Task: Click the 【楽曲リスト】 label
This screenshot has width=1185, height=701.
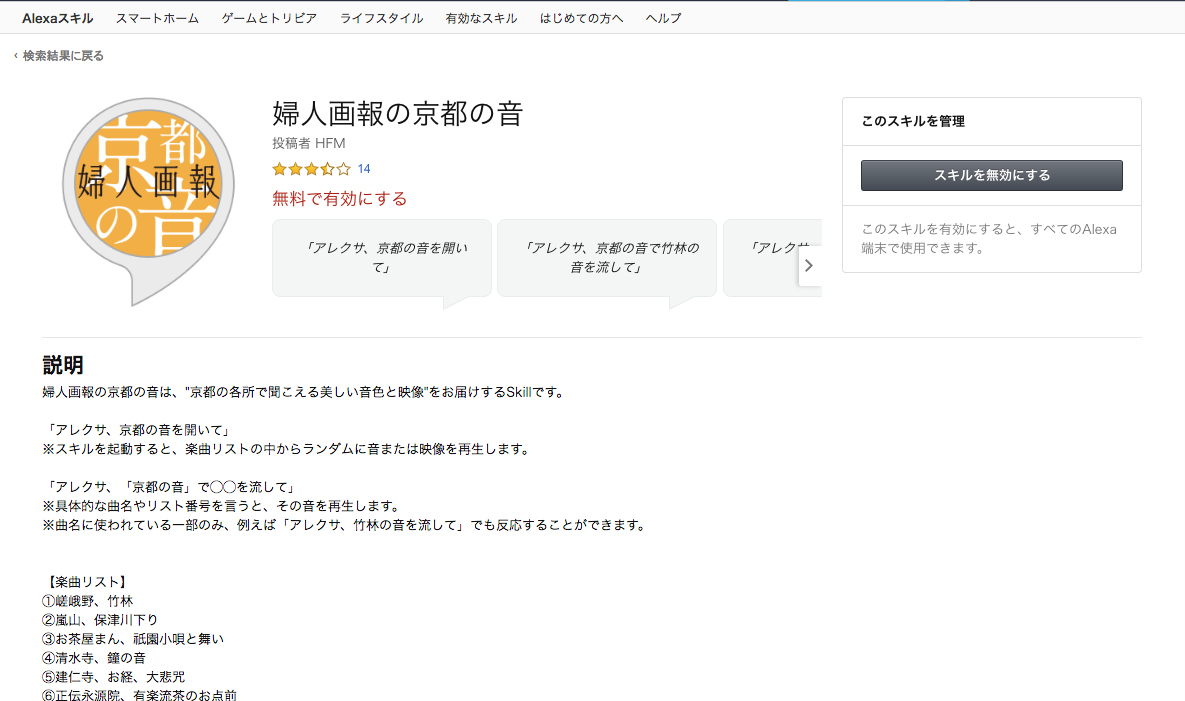Action: tap(85, 582)
